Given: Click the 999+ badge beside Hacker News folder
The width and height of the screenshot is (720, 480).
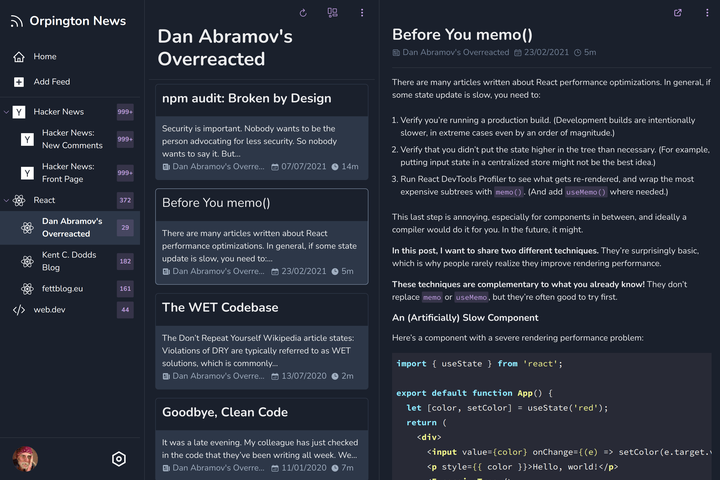Looking at the screenshot, I should pos(125,112).
